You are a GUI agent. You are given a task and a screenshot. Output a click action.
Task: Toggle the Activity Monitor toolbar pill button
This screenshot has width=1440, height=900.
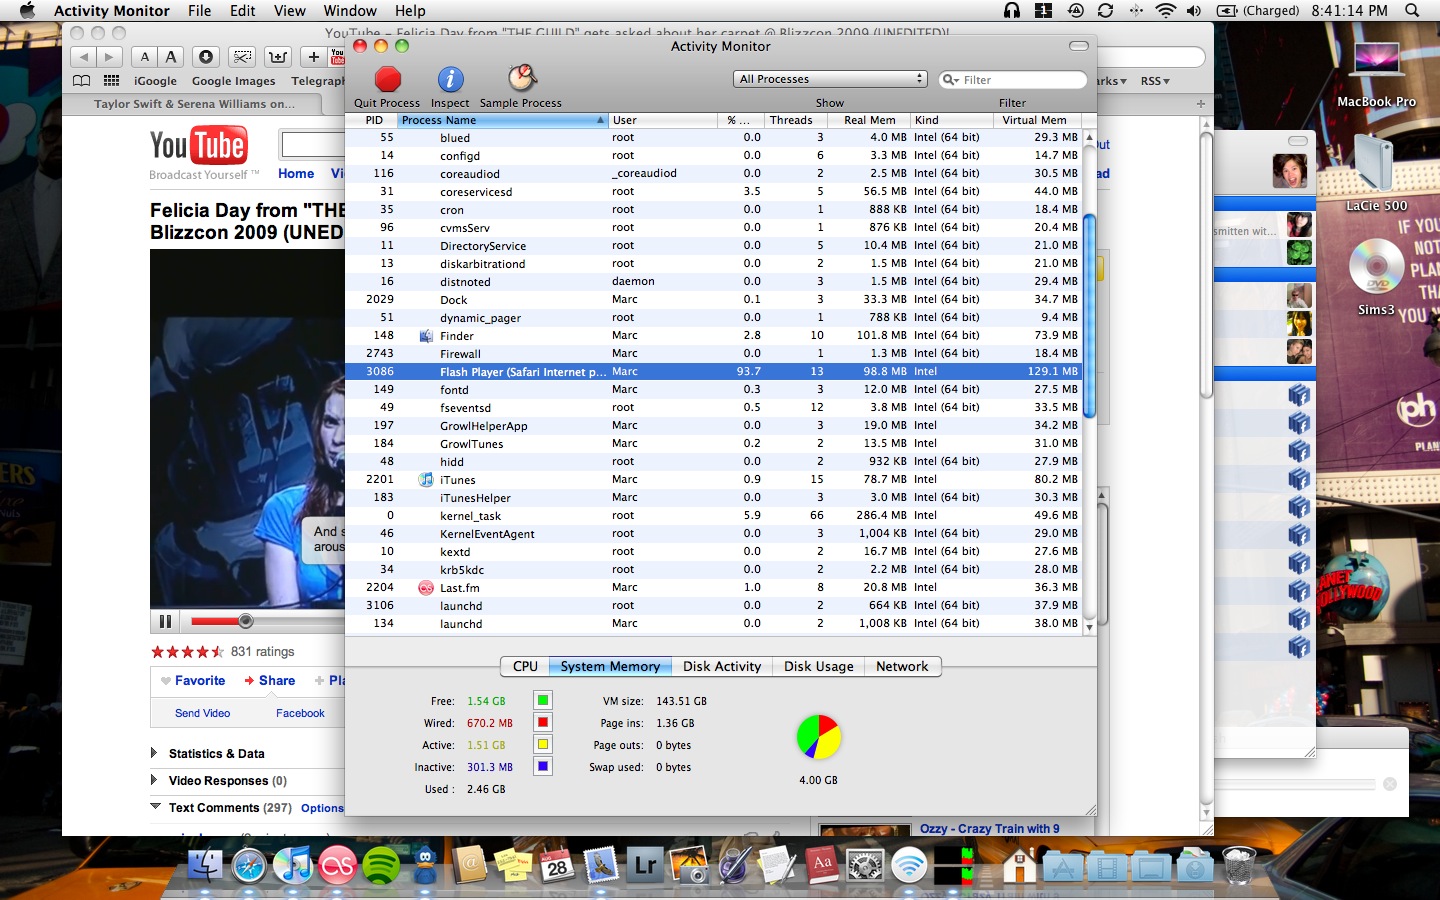coord(1078,46)
